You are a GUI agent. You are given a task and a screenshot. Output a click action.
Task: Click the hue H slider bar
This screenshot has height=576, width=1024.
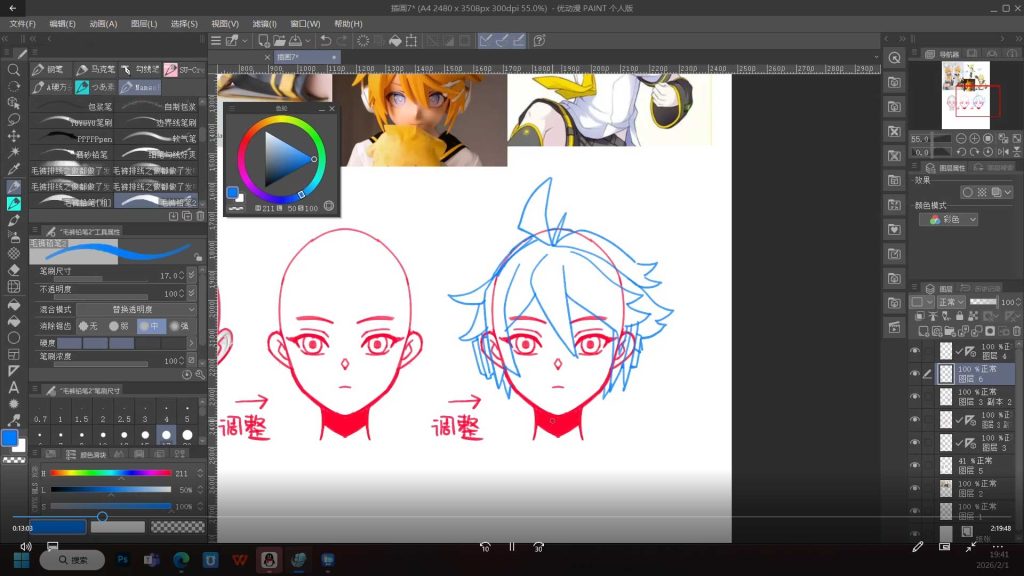tap(111, 473)
